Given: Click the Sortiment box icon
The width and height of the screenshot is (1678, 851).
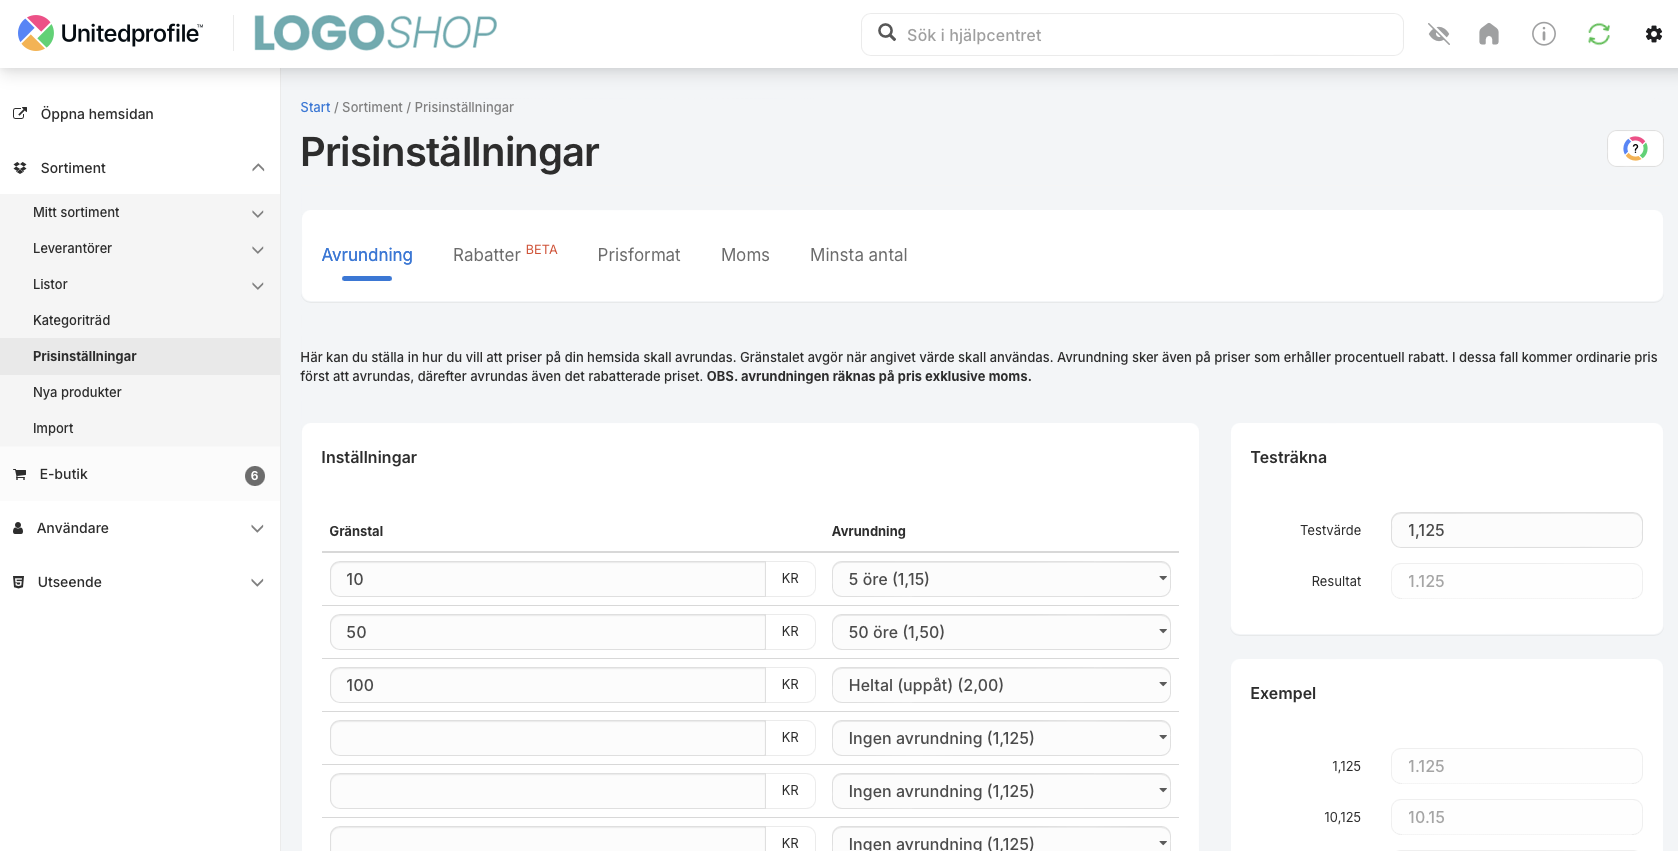Looking at the screenshot, I should coord(20,168).
